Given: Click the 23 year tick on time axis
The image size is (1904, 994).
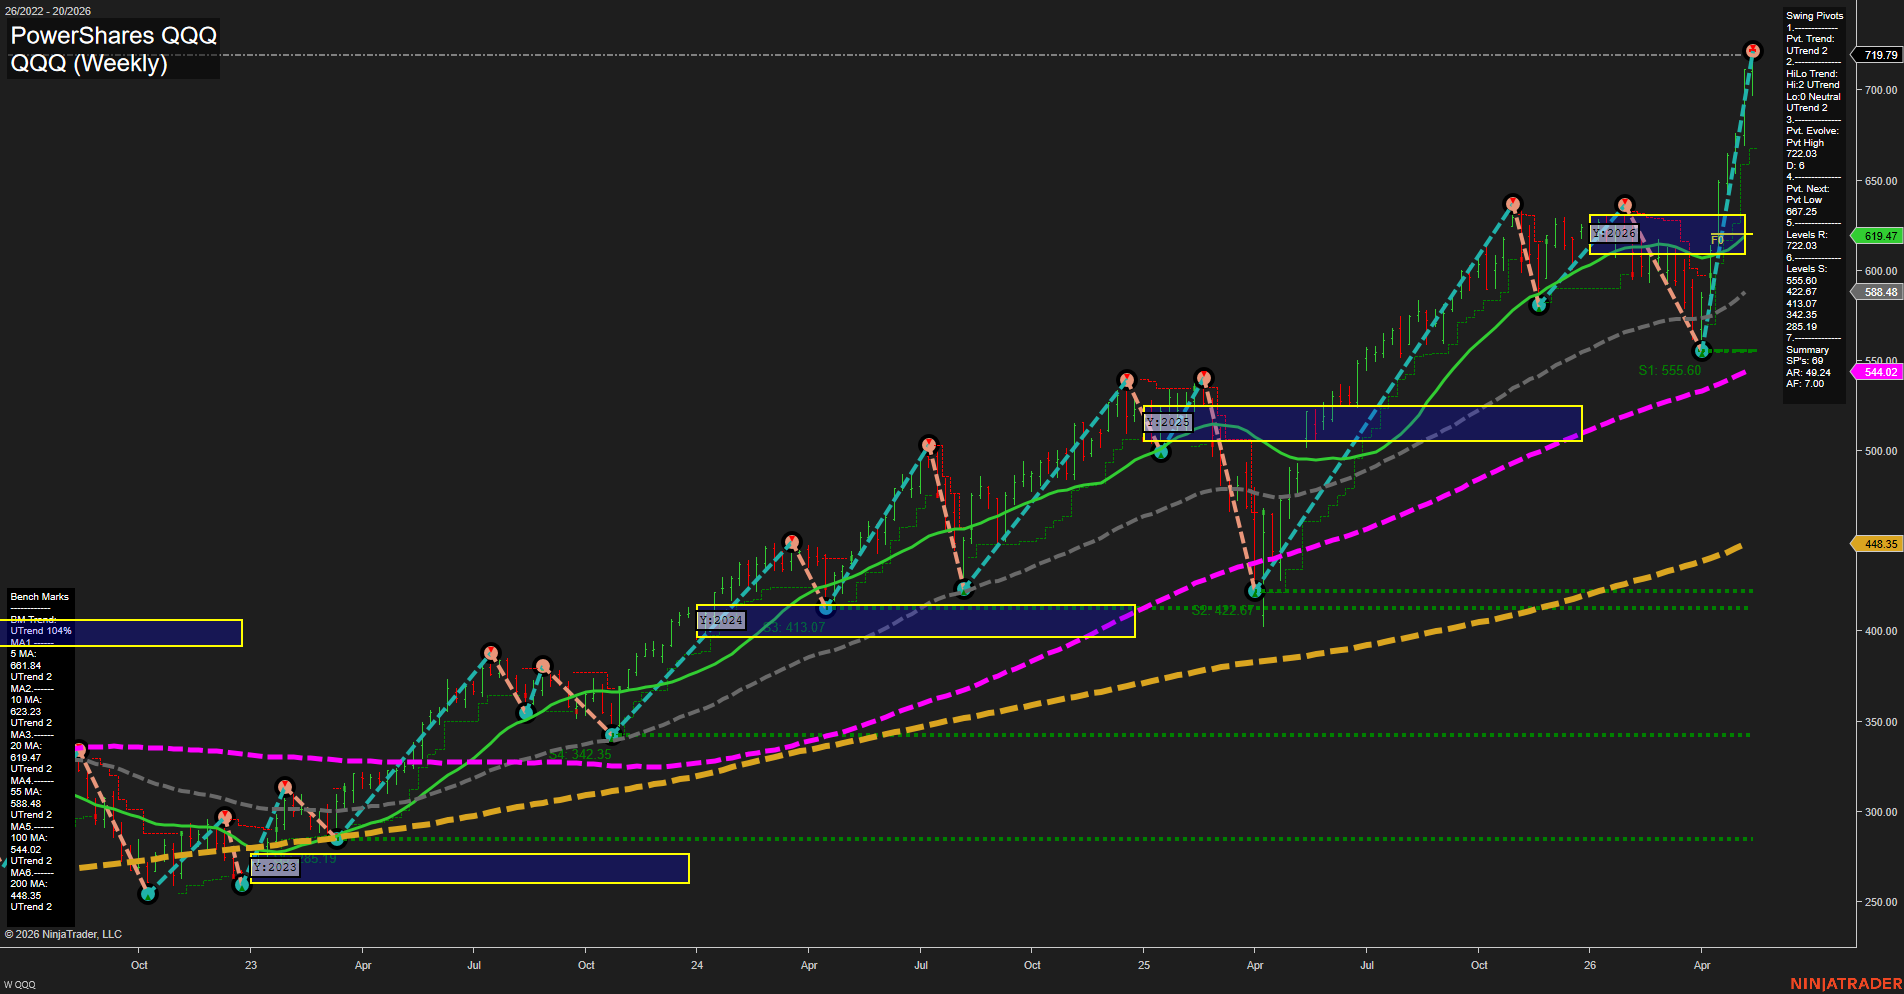Looking at the screenshot, I should (x=251, y=965).
